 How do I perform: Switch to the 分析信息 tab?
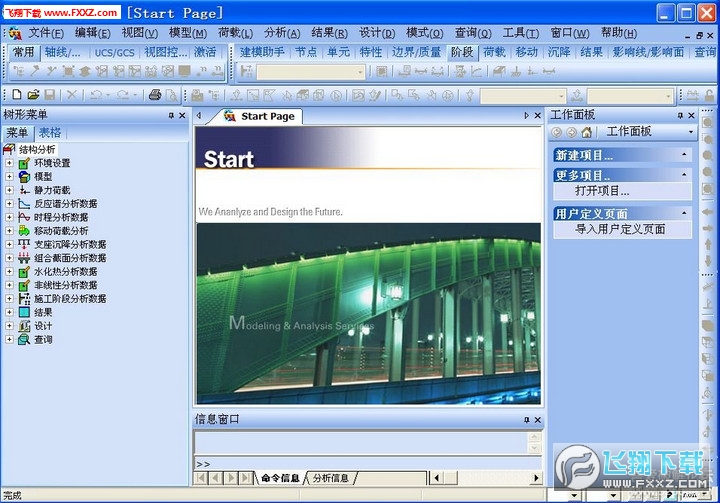pos(330,478)
